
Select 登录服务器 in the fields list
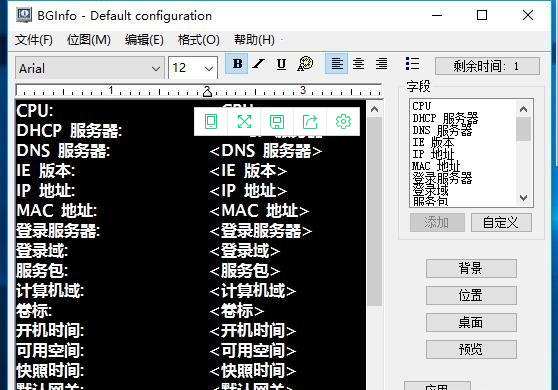(x=442, y=178)
